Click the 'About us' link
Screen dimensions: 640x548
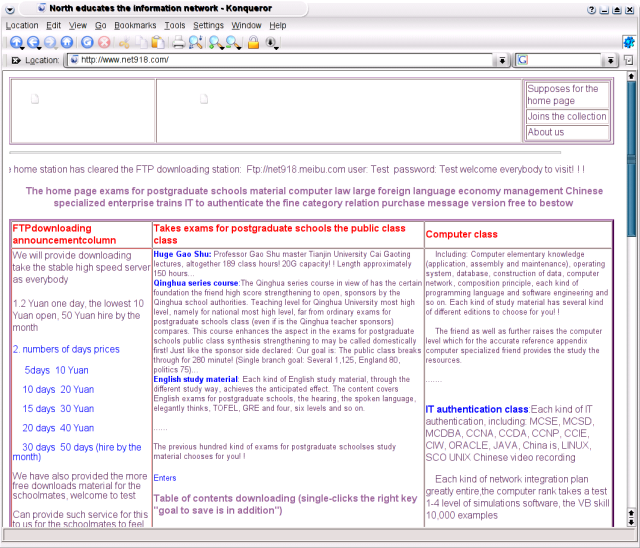pyautogui.click(x=546, y=132)
